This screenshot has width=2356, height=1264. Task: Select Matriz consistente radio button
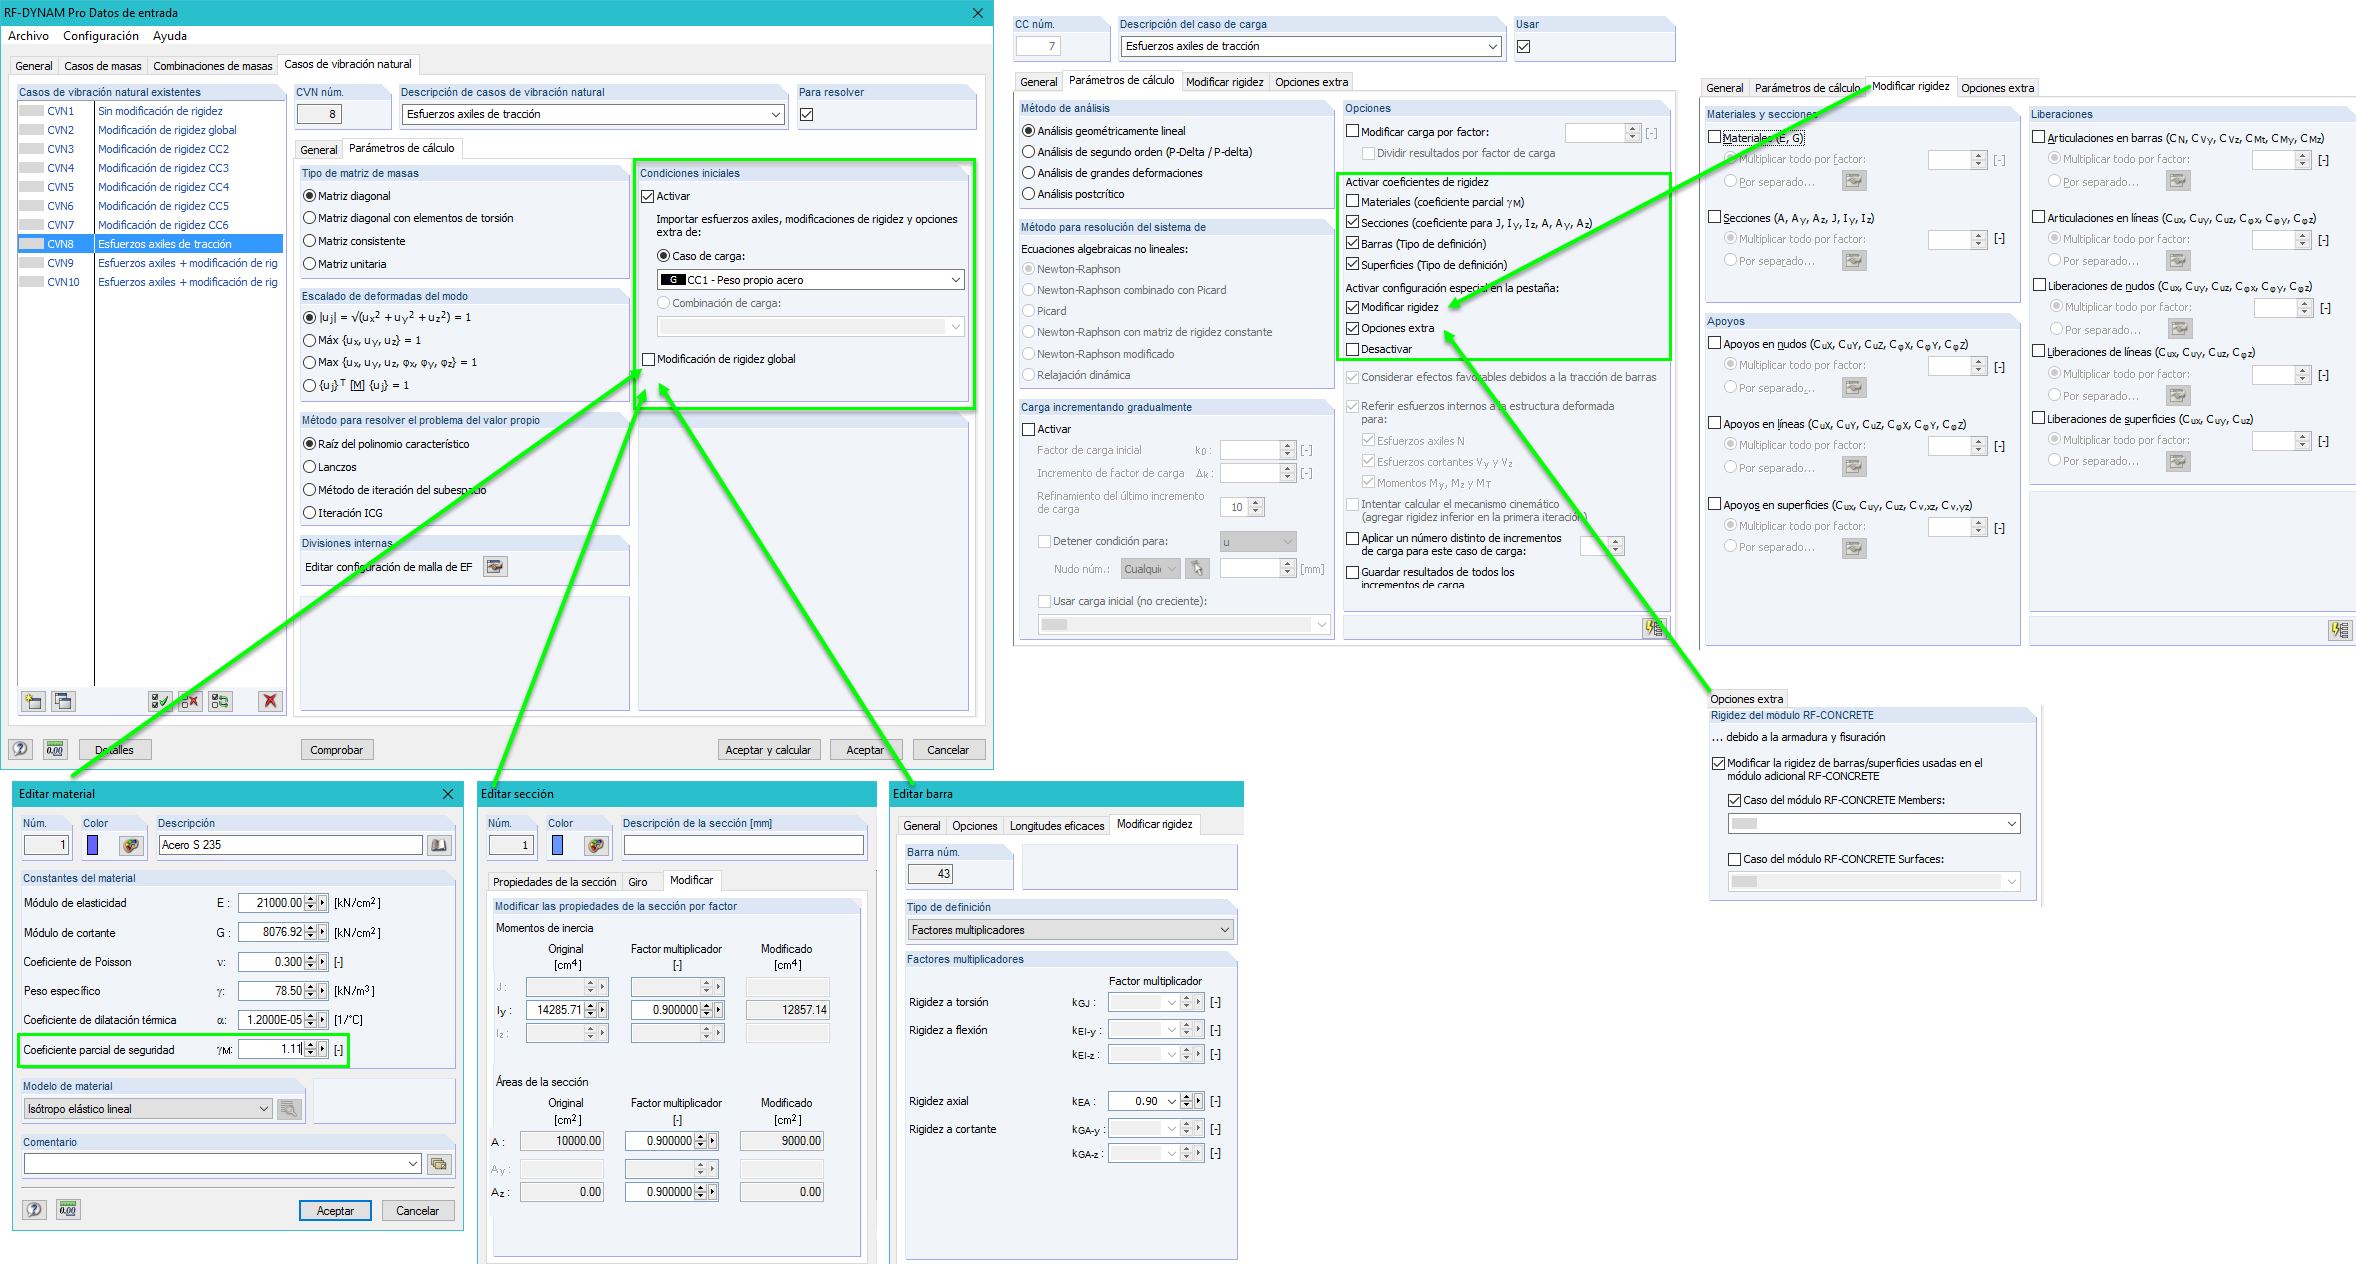(310, 241)
